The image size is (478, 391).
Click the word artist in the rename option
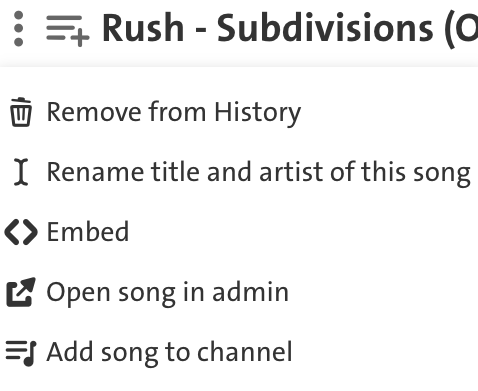[292, 172]
